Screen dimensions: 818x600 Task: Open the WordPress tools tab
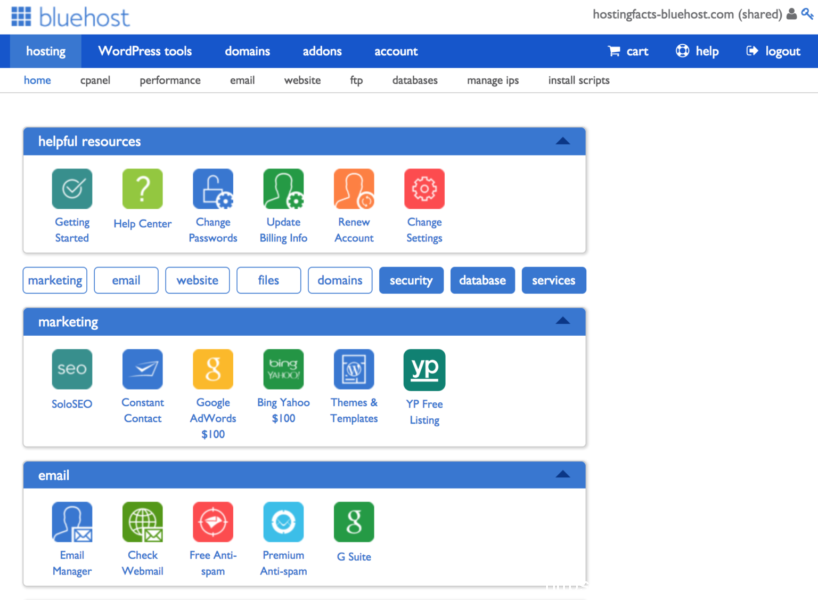point(145,51)
